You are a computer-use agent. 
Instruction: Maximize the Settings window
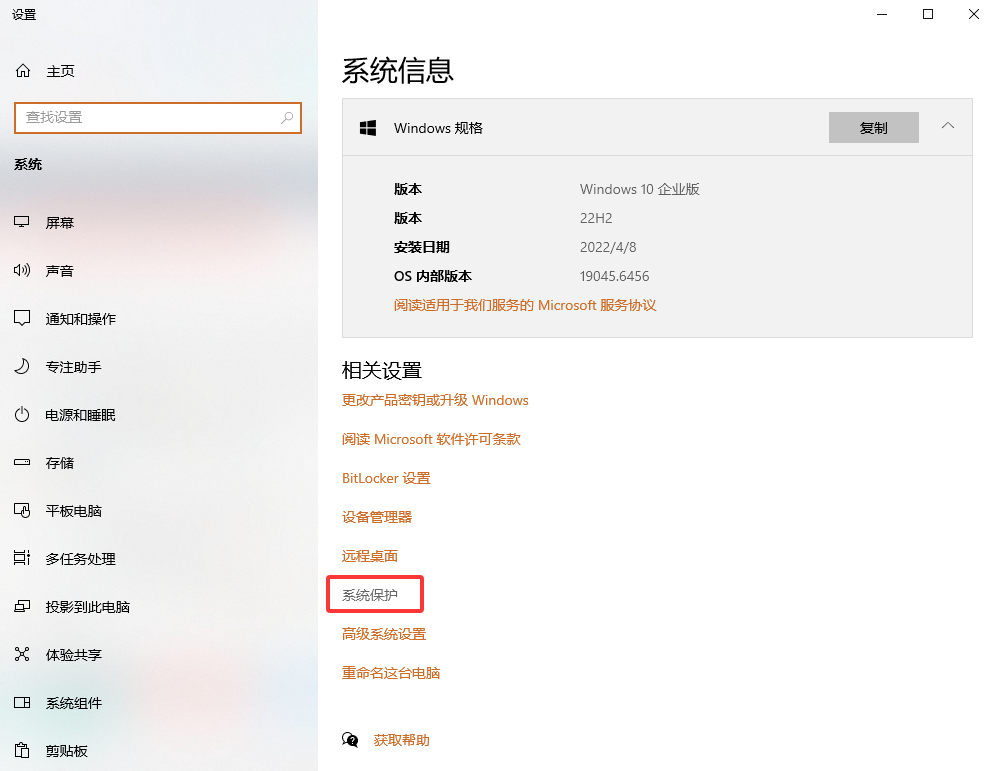(928, 14)
